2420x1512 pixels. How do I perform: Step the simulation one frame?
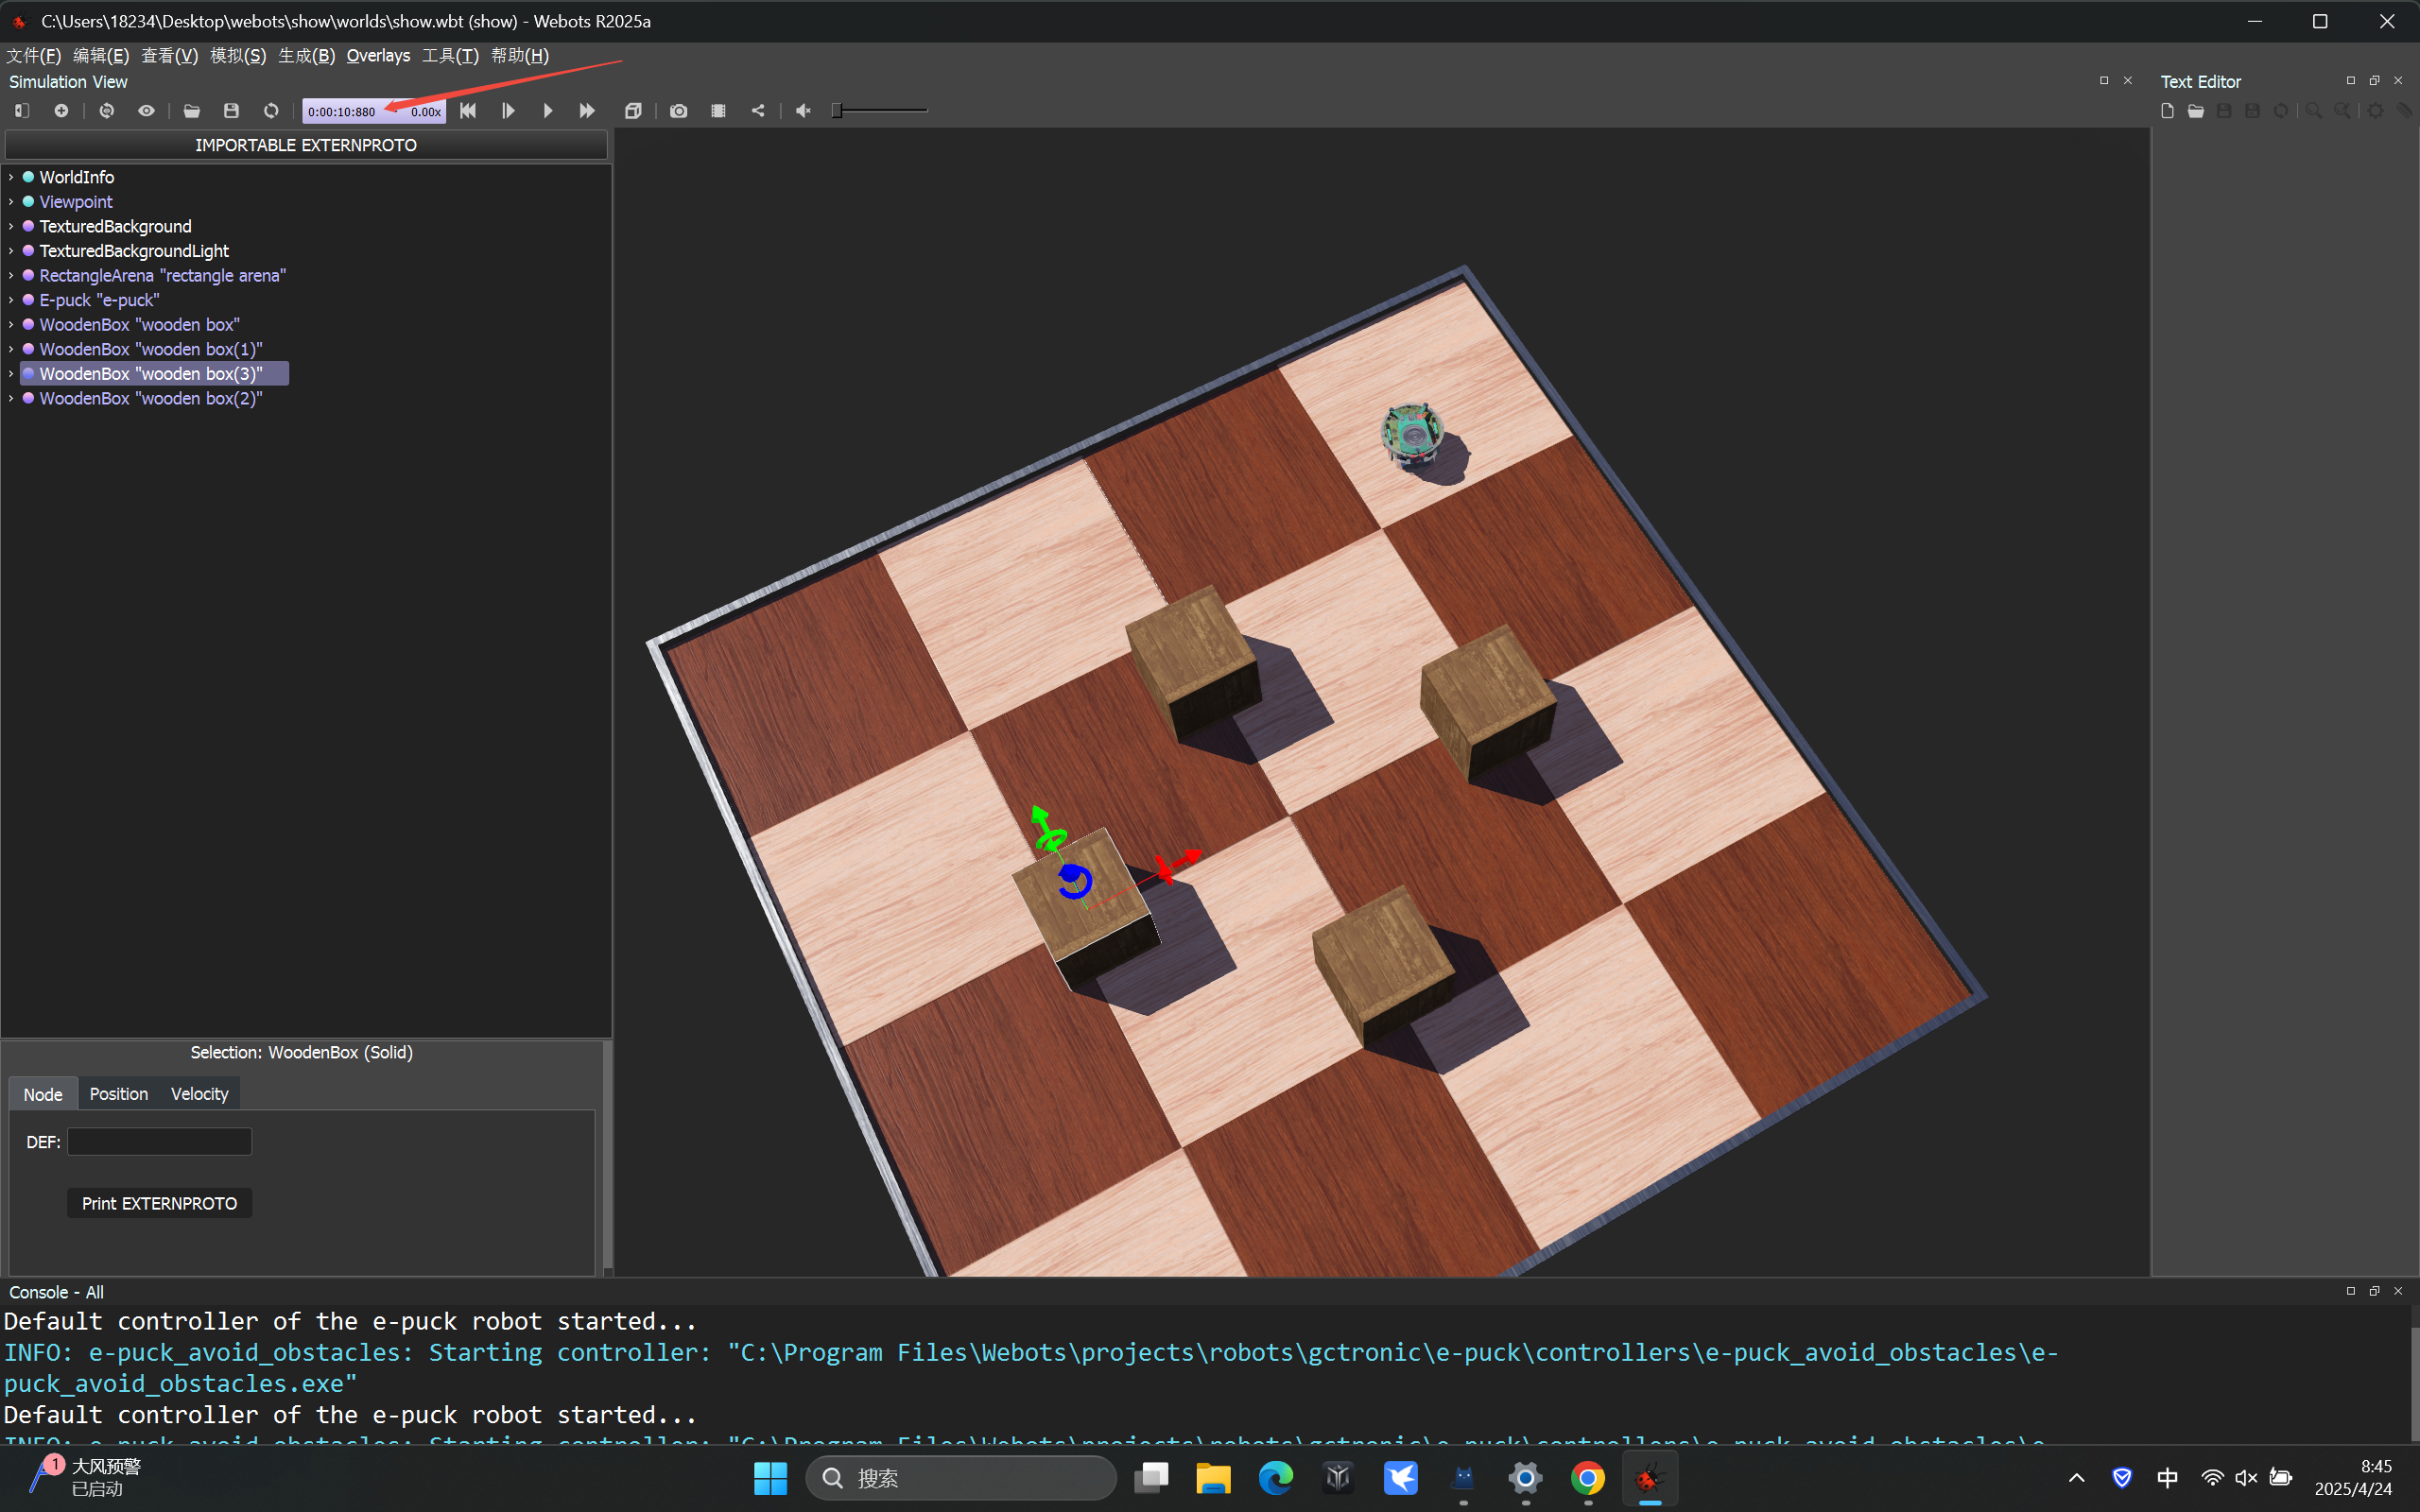point(508,111)
